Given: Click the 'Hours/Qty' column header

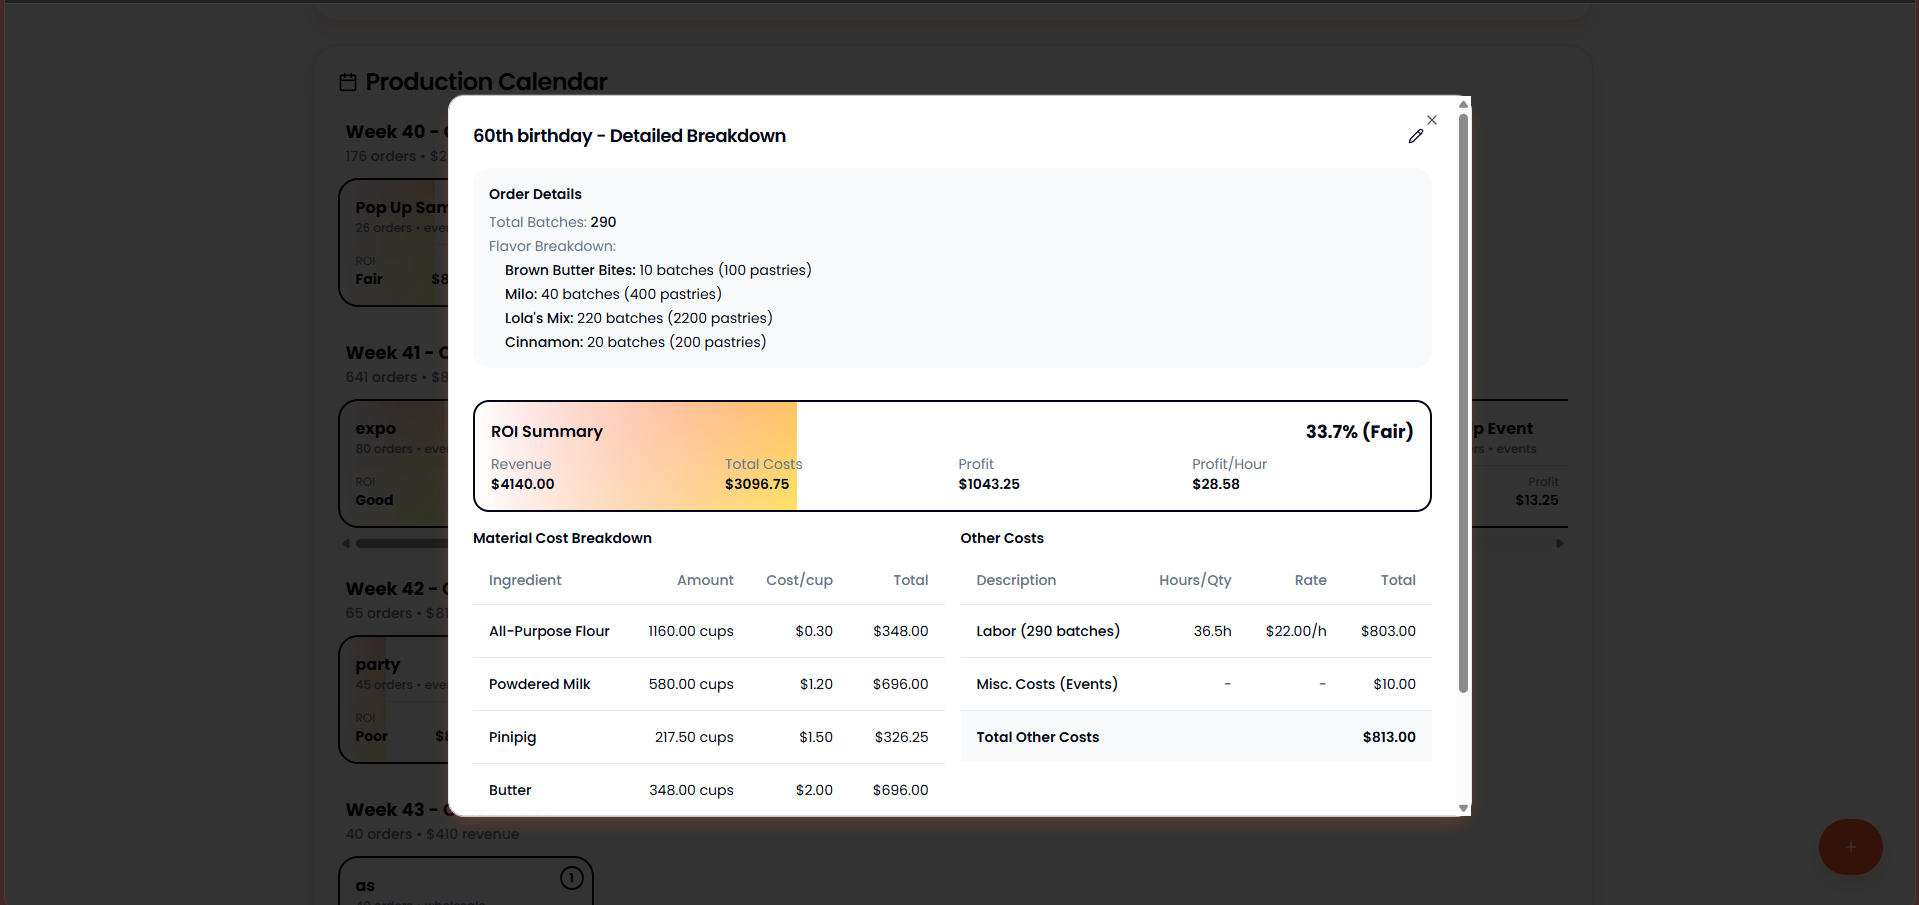Looking at the screenshot, I should (x=1195, y=580).
